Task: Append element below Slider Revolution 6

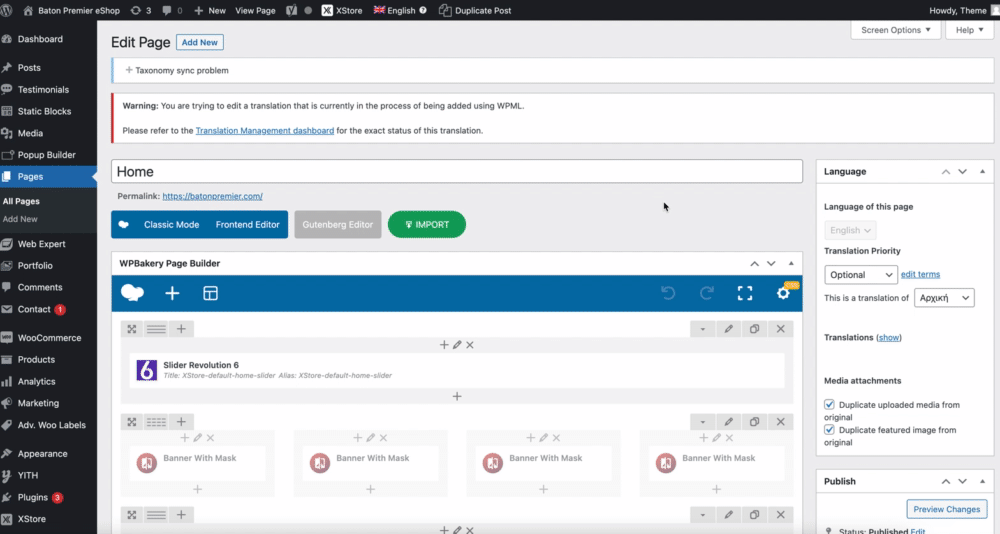Action: (x=457, y=396)
